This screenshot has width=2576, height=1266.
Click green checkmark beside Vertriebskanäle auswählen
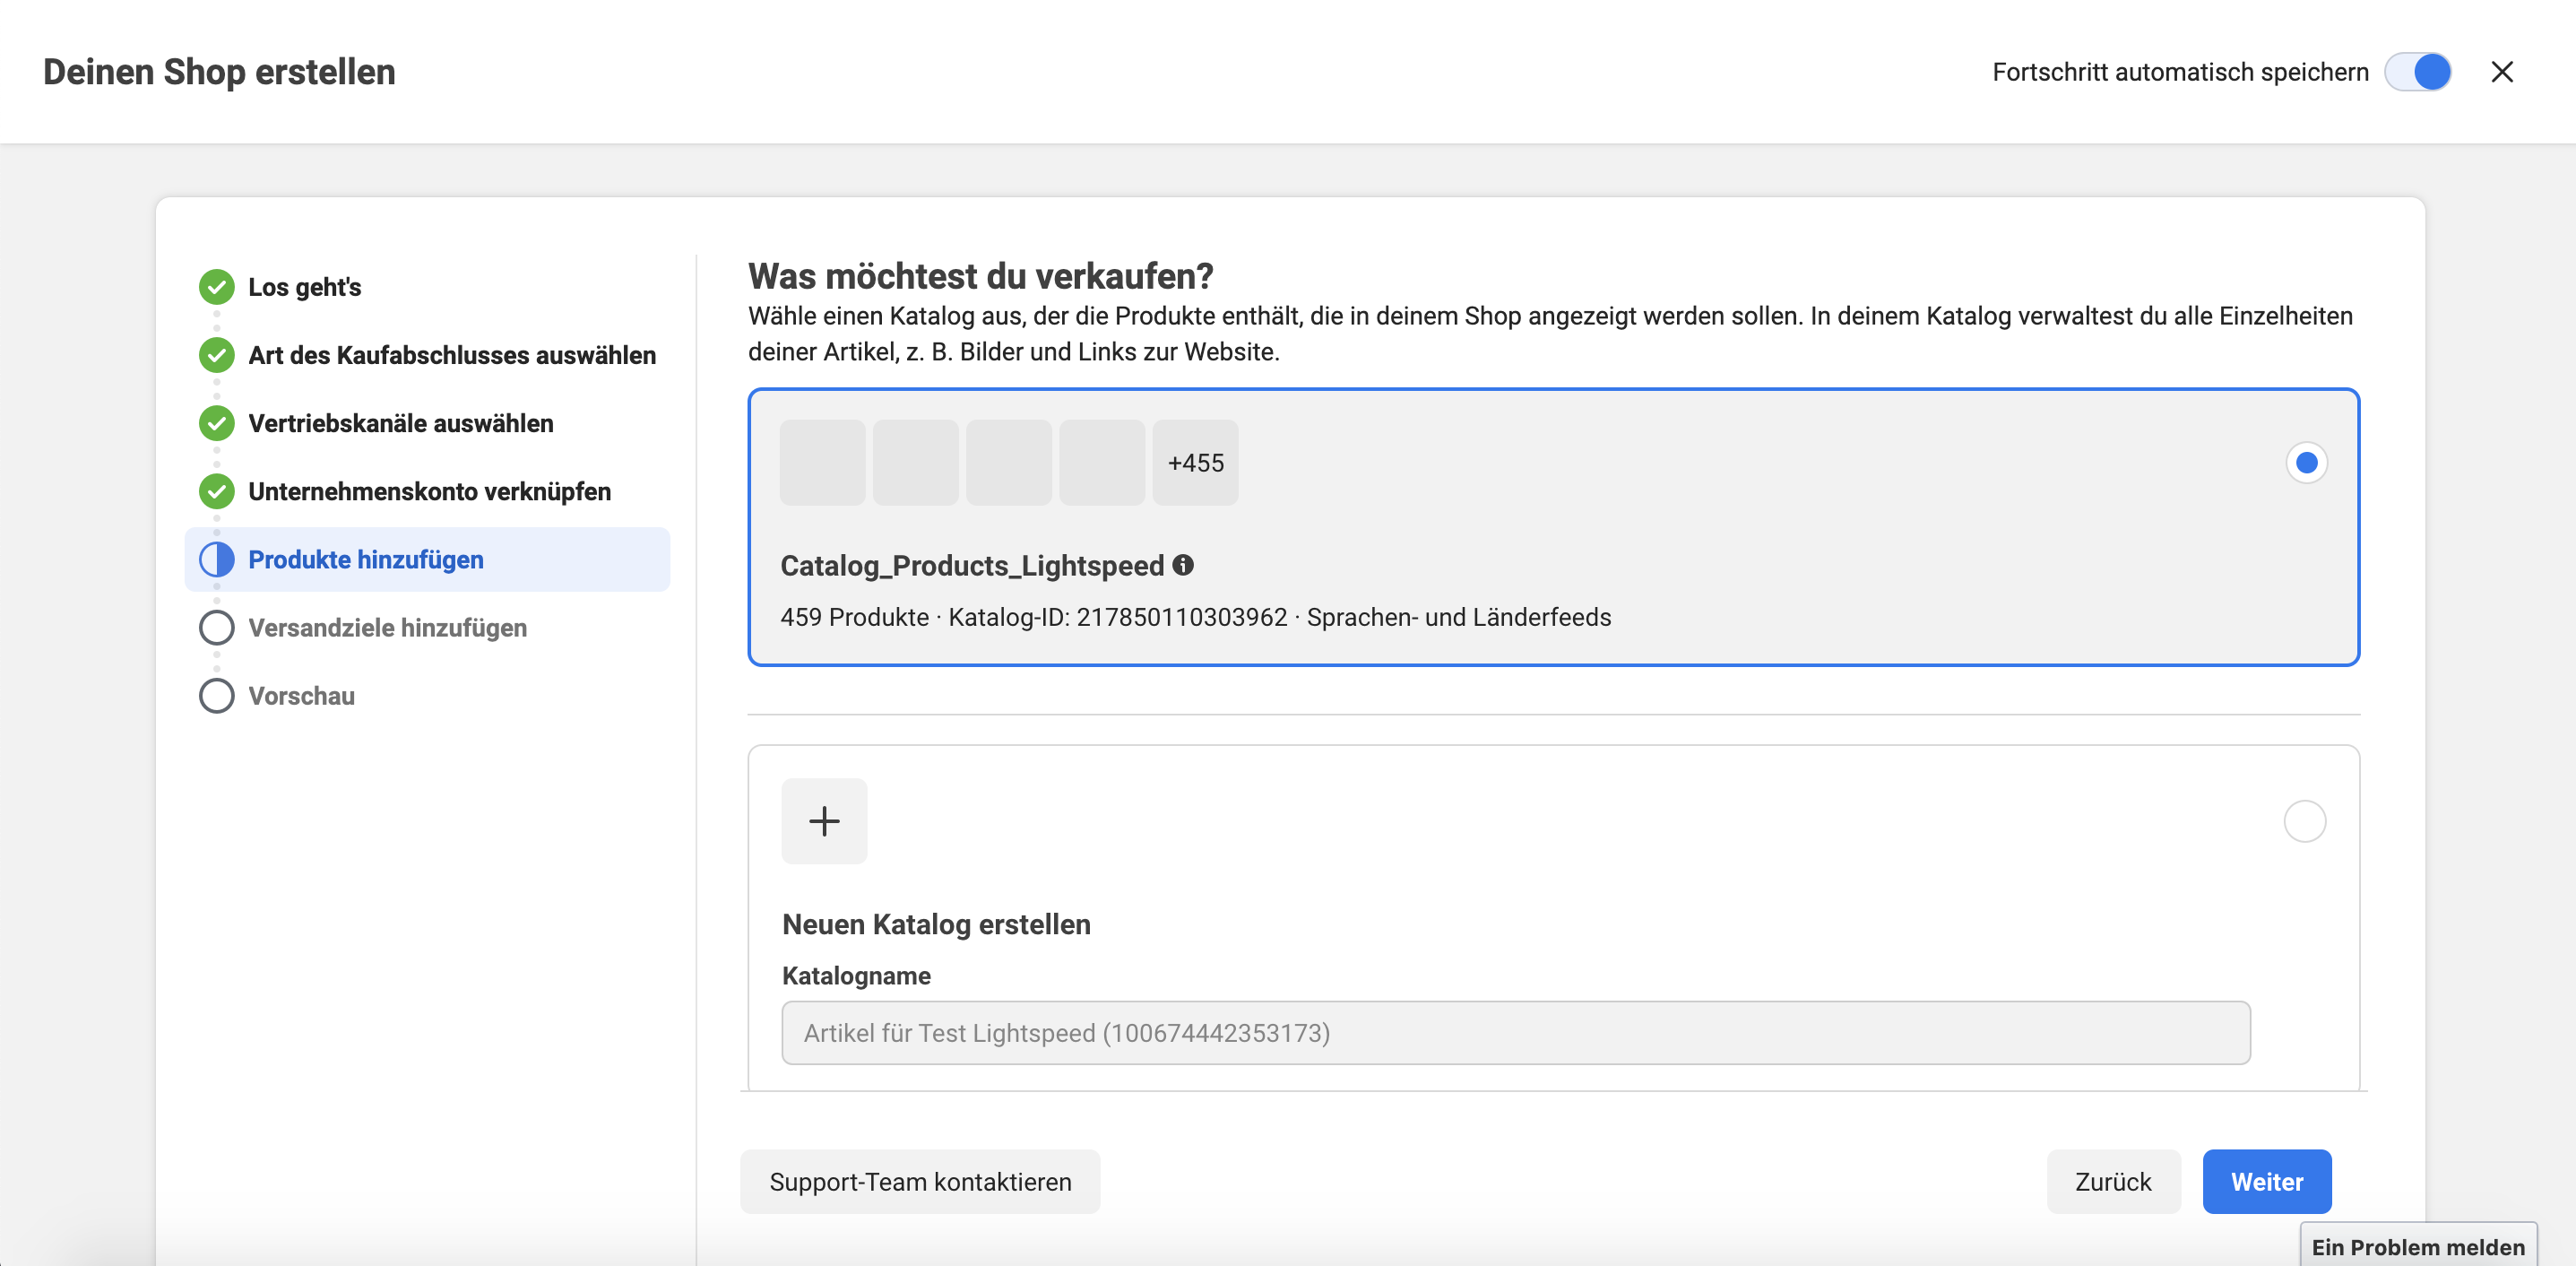[216, 423]
